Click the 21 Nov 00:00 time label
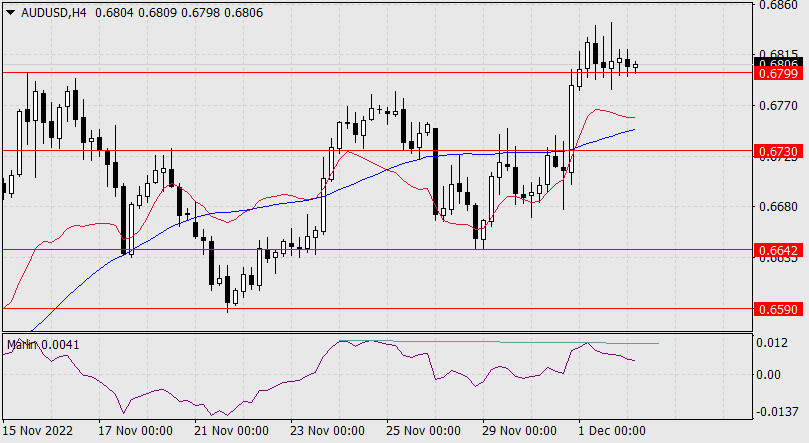Viewport: 809px width, 443px height. tap(231, 431)
